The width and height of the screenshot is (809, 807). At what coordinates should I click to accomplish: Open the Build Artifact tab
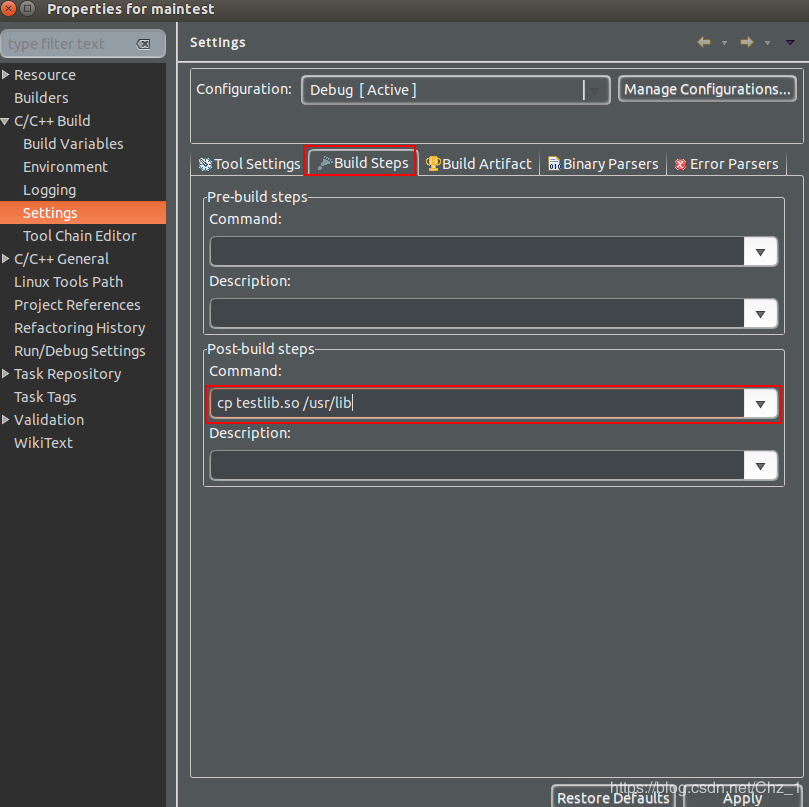478,164
